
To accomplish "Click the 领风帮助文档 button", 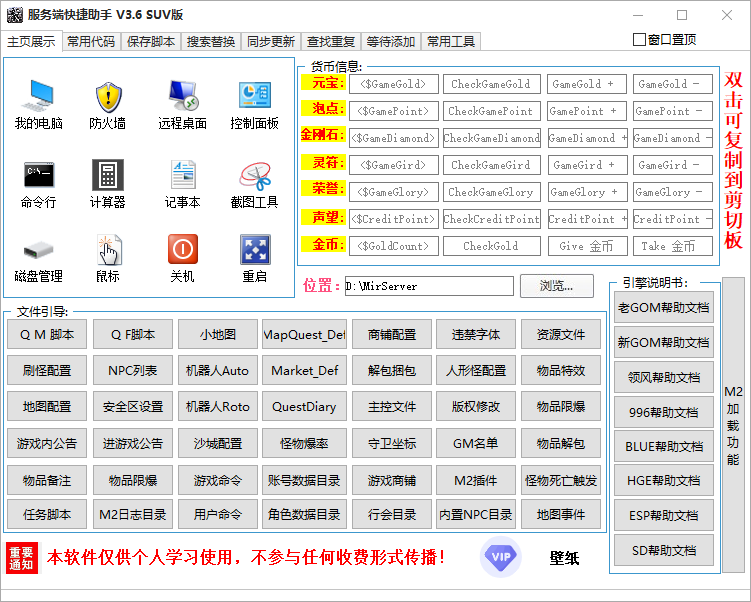I will point(664,377).
